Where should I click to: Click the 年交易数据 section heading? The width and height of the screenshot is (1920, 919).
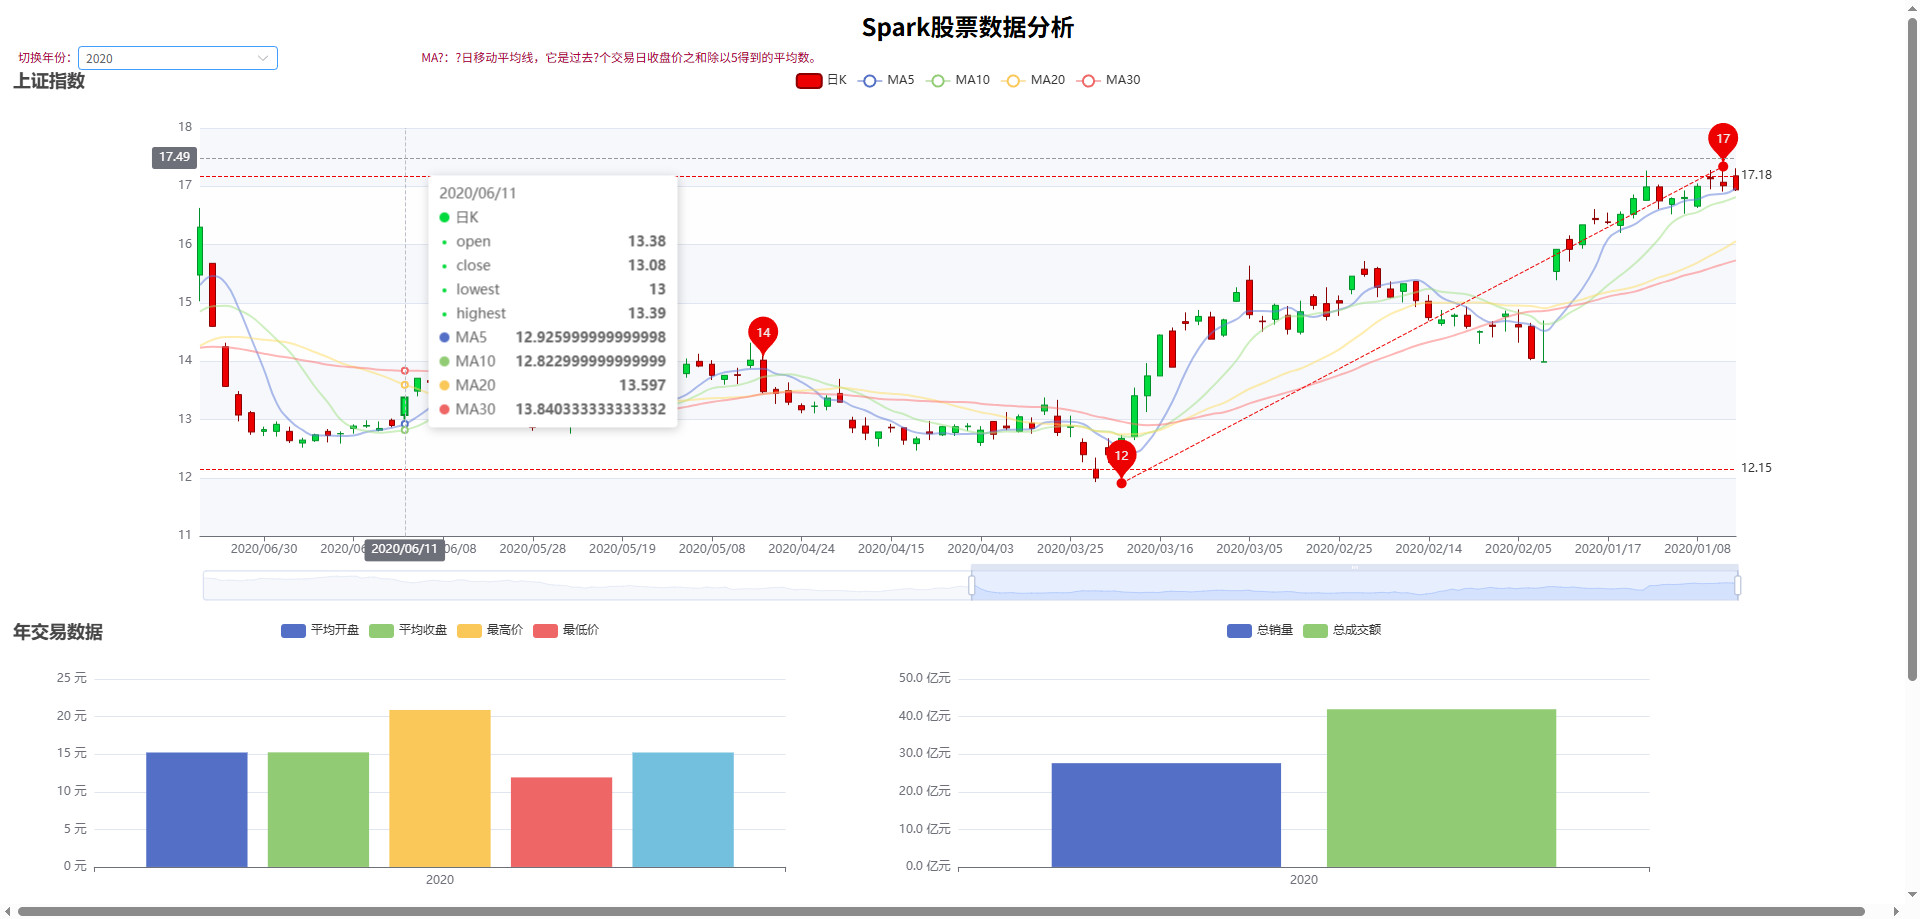click(58, 632)
